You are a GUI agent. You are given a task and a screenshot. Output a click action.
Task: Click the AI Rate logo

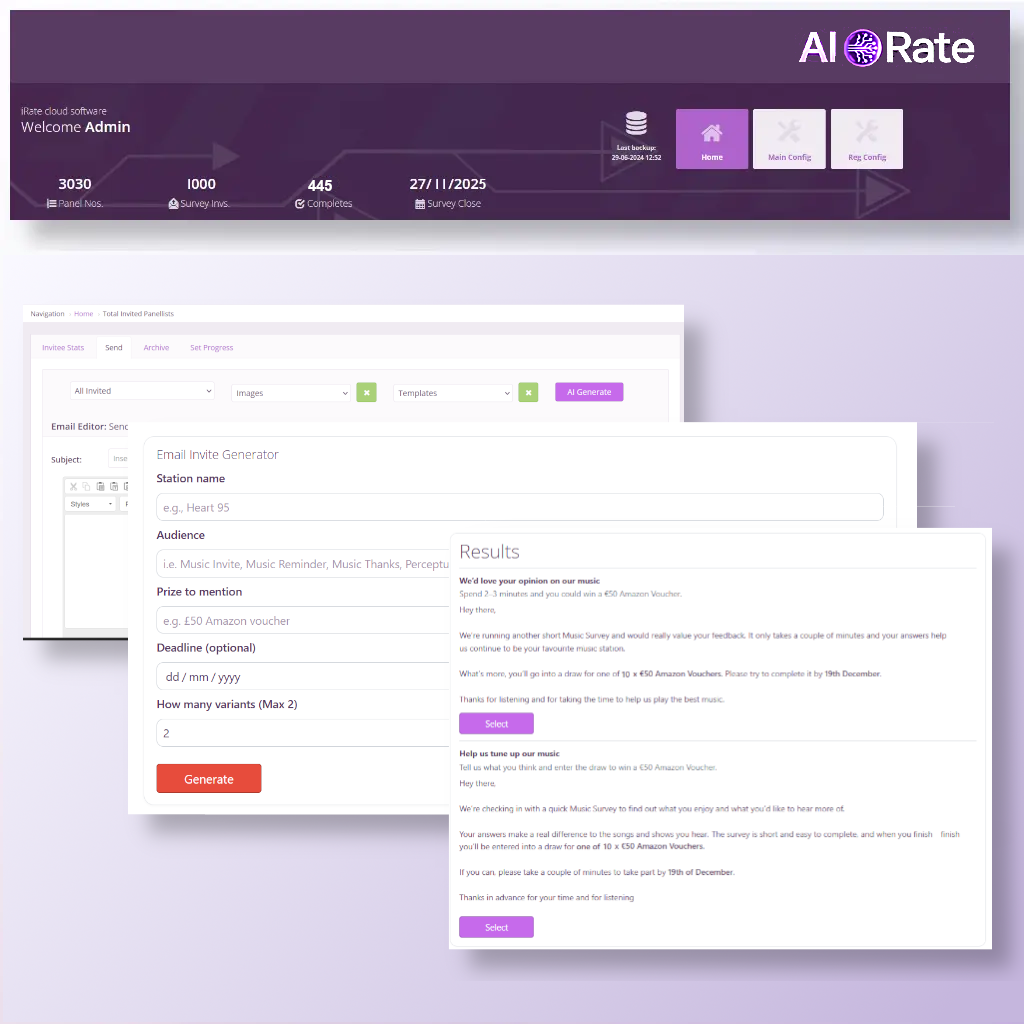(886, 47)
